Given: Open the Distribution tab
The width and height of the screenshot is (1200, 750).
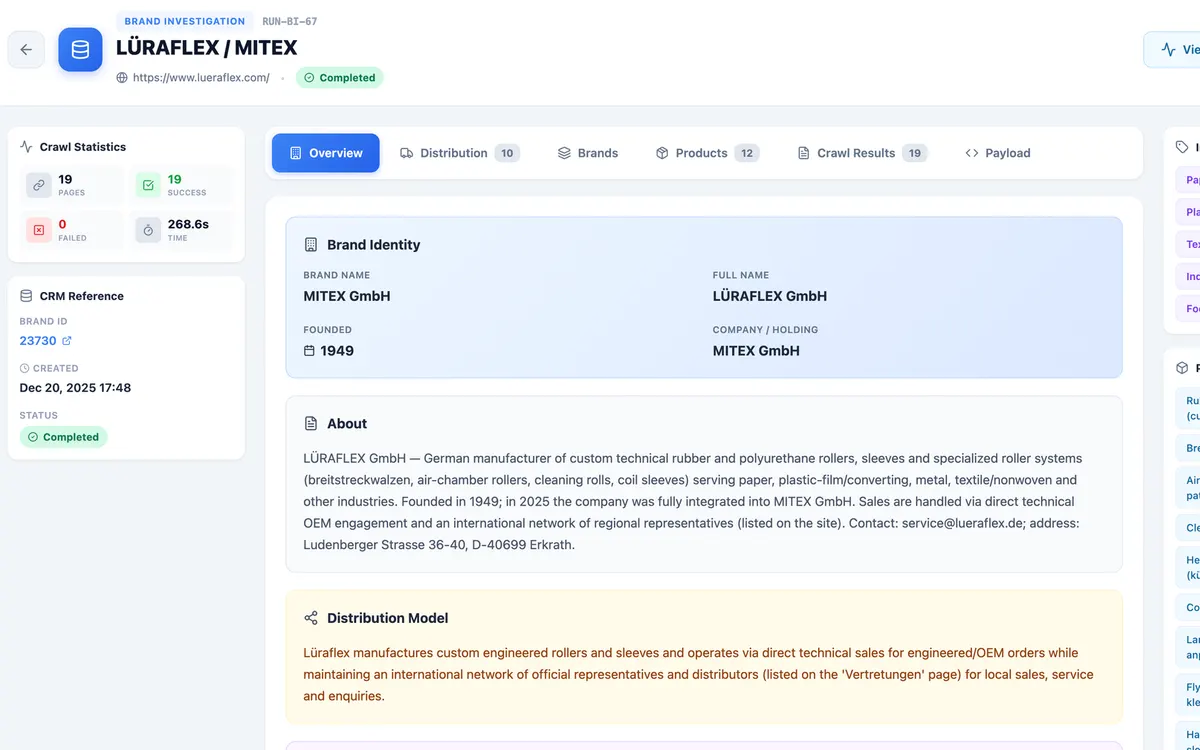Looking at the screenshot, I should (x=460, y=153).
